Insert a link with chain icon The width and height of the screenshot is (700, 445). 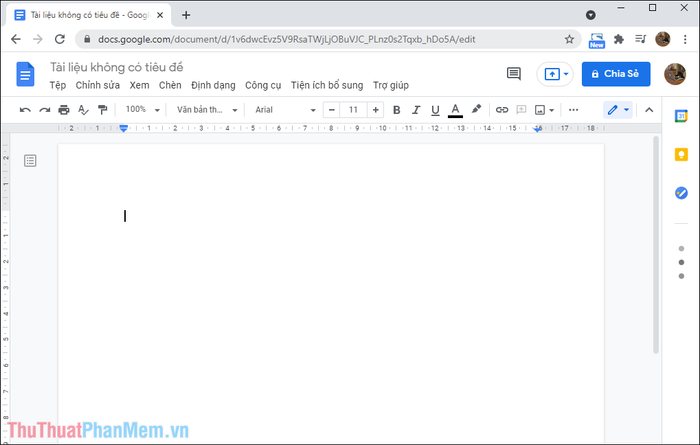point(502,110)
